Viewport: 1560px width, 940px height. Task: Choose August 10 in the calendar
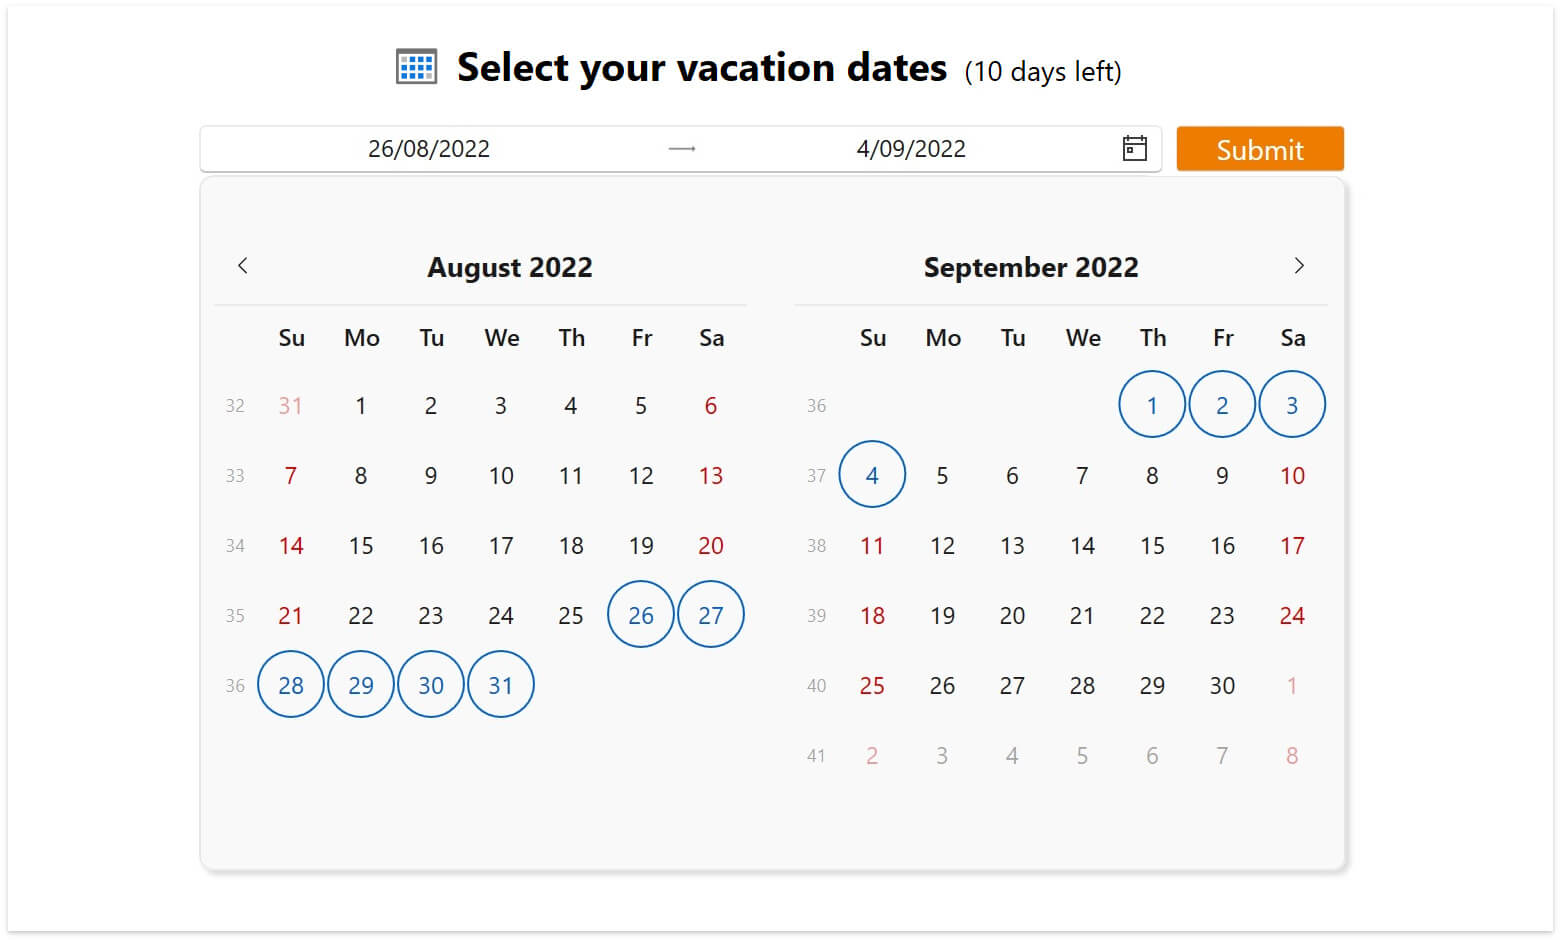tap(501, 476)
